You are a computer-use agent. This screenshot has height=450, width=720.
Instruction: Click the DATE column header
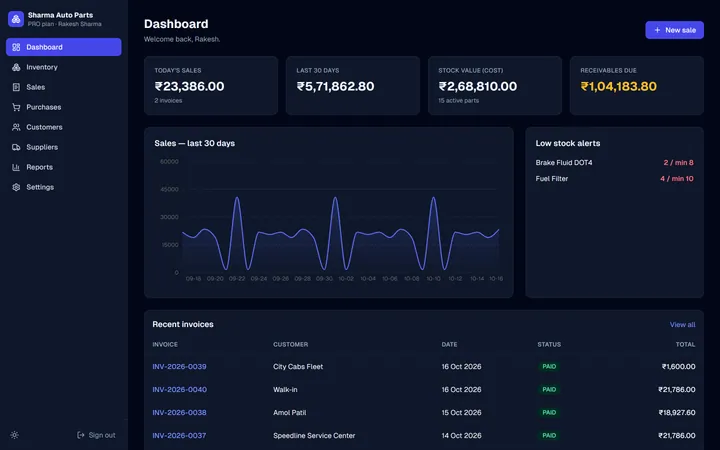450,344
